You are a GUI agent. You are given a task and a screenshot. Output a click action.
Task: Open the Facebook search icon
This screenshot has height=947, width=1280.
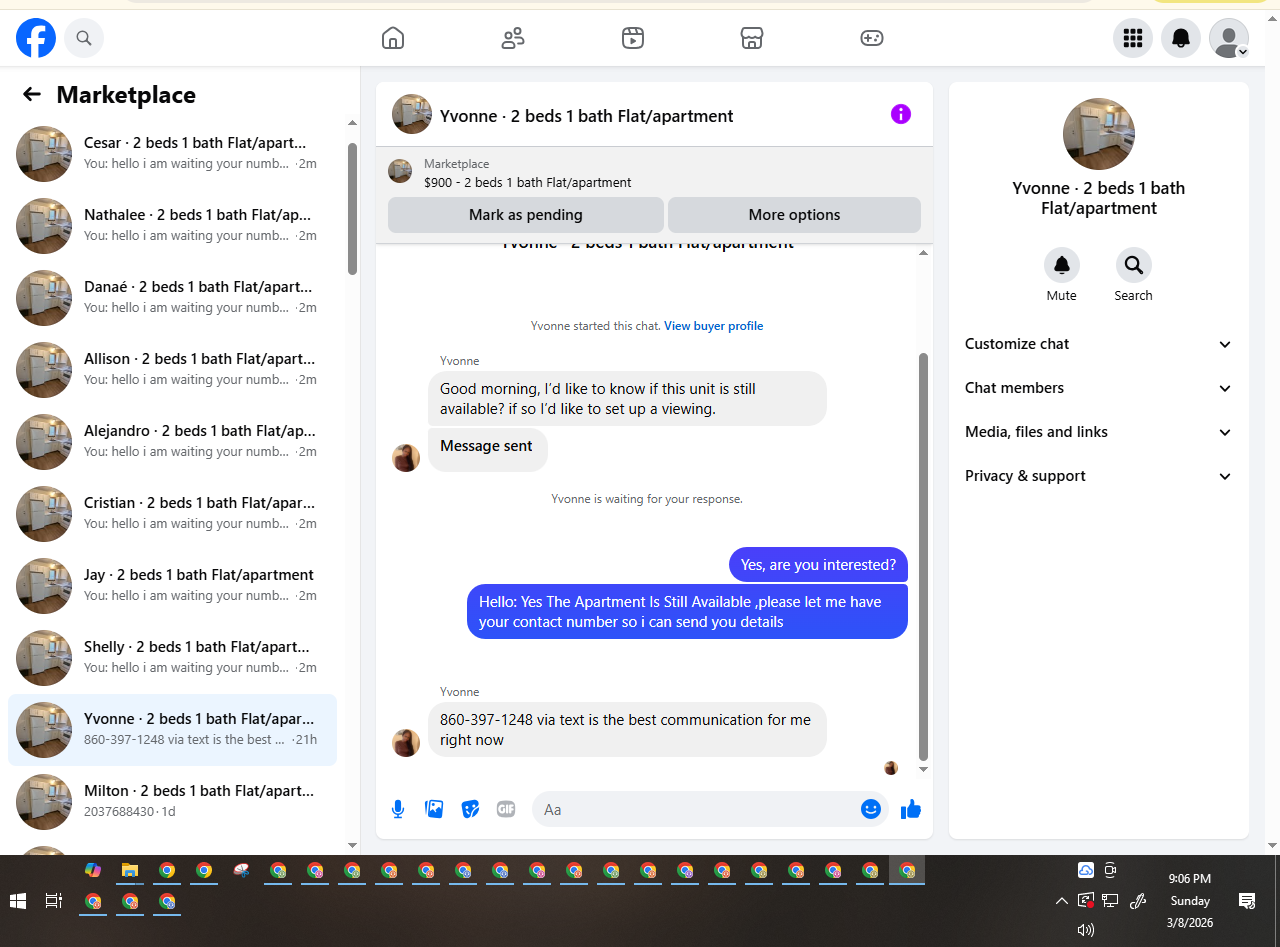point(84,38)
